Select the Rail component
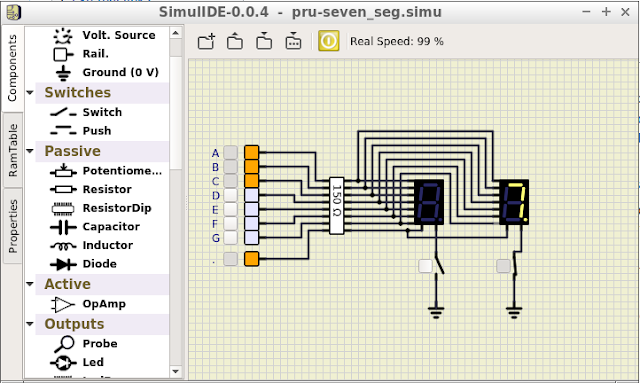This screenshot has height=383, width=640. 81,54
